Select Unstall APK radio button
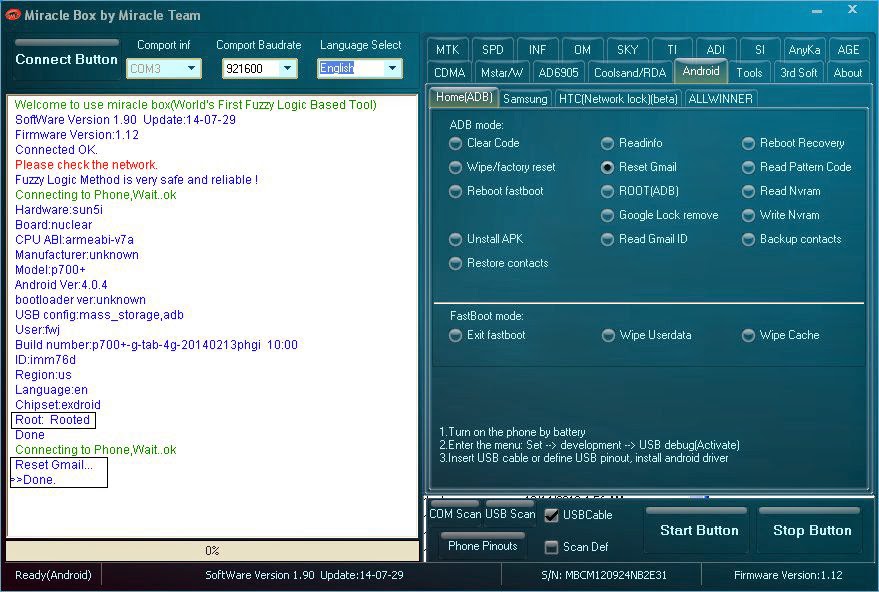879x592 pixels. pyautogui.click(x=455, y=239)
